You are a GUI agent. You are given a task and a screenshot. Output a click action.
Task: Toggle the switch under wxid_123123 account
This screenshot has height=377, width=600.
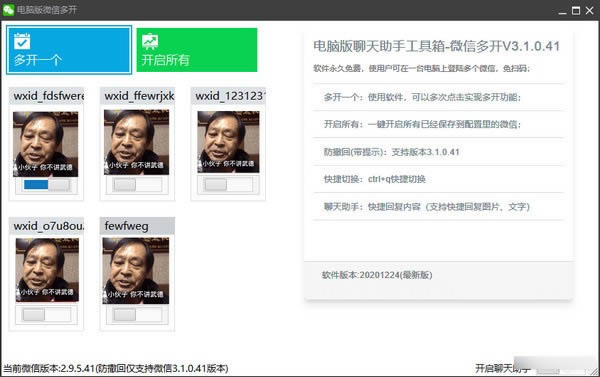coord(228,185)
